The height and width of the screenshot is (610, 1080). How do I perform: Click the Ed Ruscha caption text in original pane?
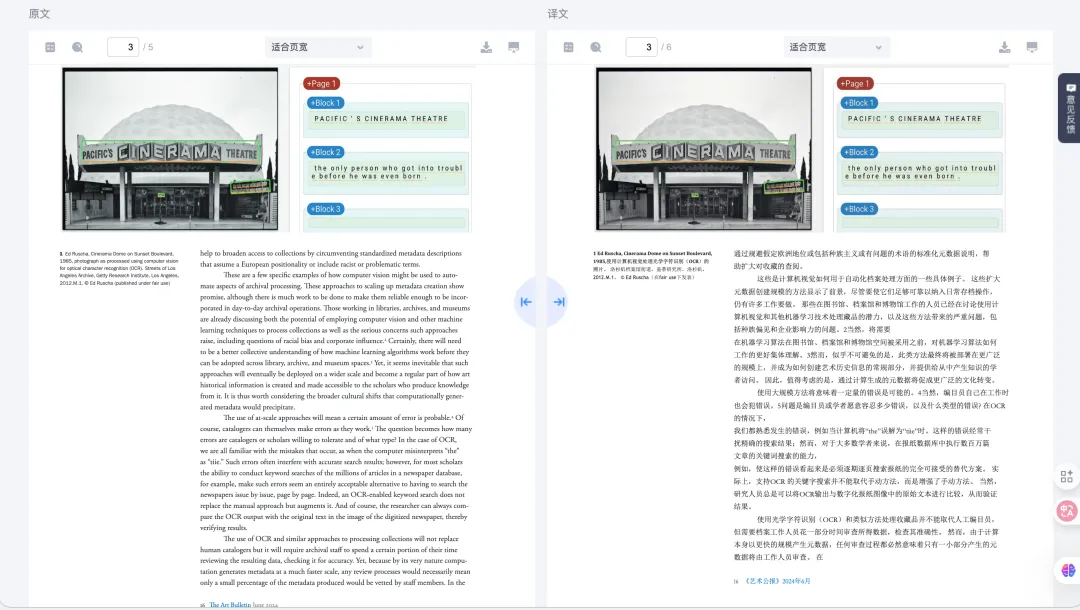click(x=119, y=269)
